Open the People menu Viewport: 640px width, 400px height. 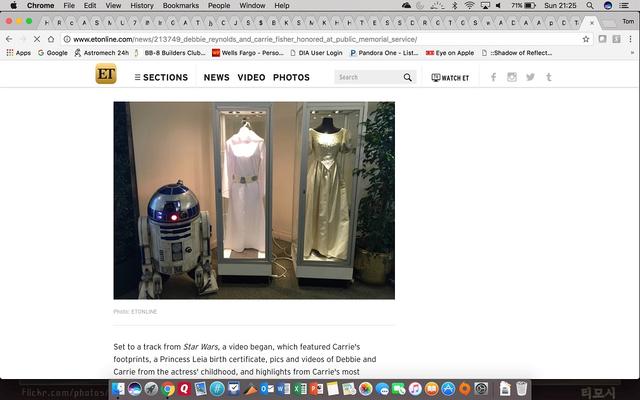coord(219,5)
